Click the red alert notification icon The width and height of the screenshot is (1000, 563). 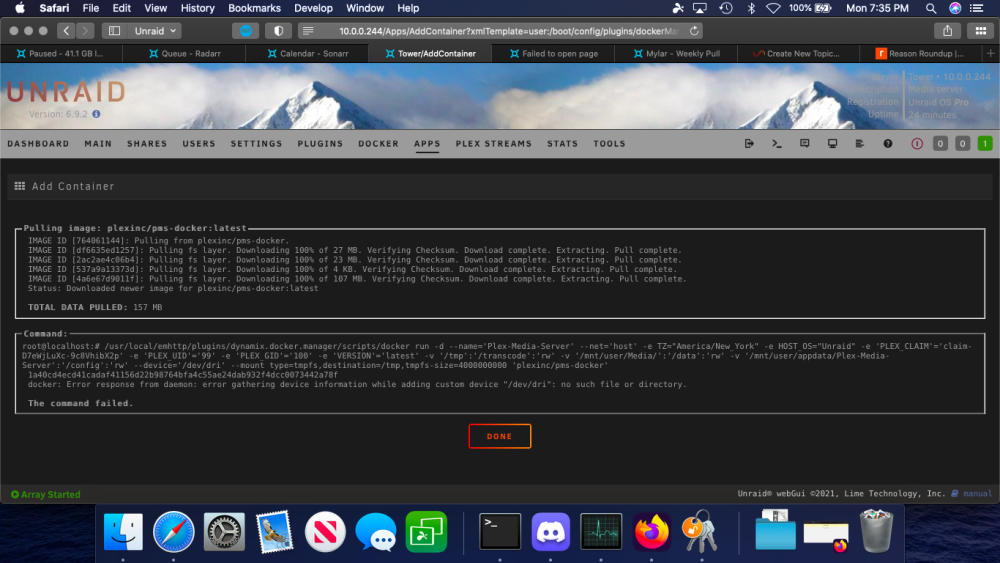pos(917,143)
